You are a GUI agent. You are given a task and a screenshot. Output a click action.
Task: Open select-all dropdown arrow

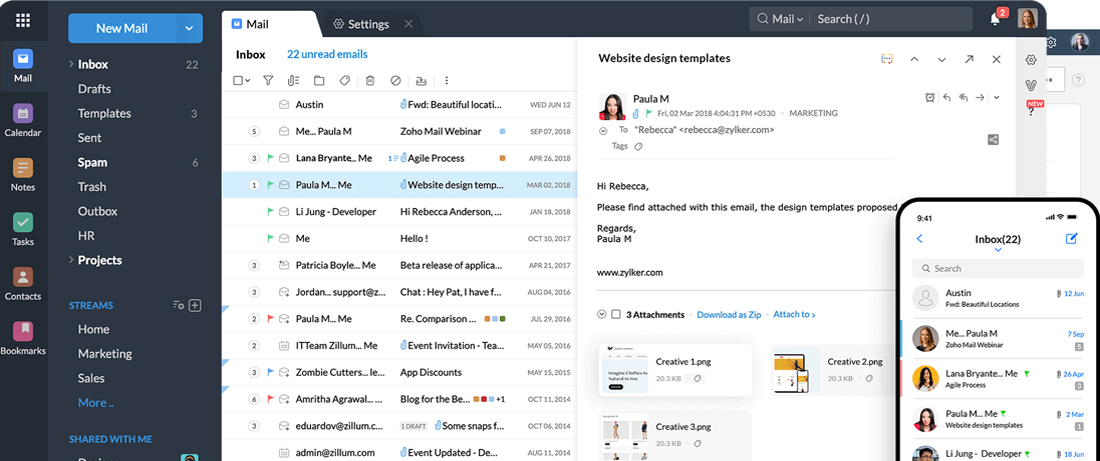tap(248, 81)
